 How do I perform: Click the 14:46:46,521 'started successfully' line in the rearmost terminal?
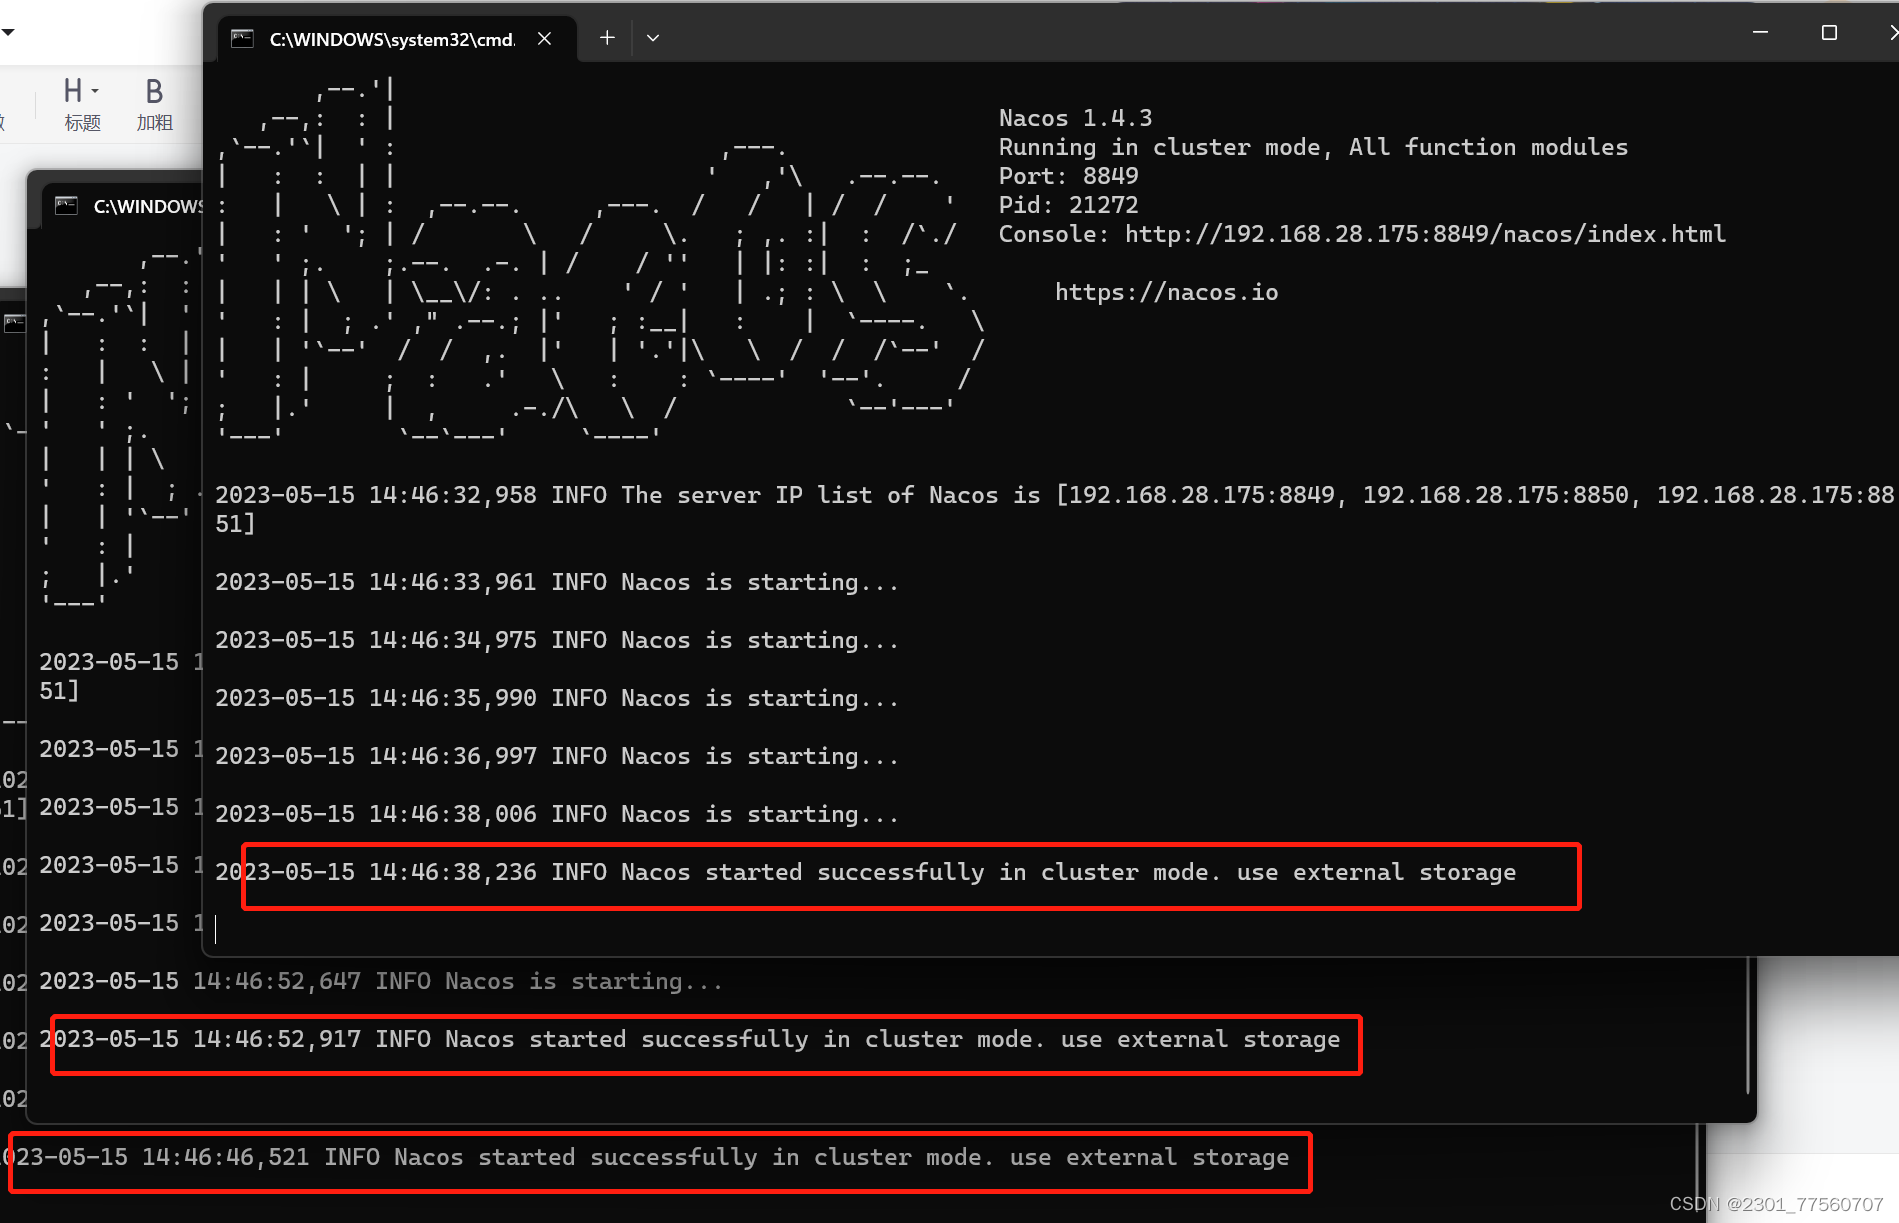tap(645, 1157)
